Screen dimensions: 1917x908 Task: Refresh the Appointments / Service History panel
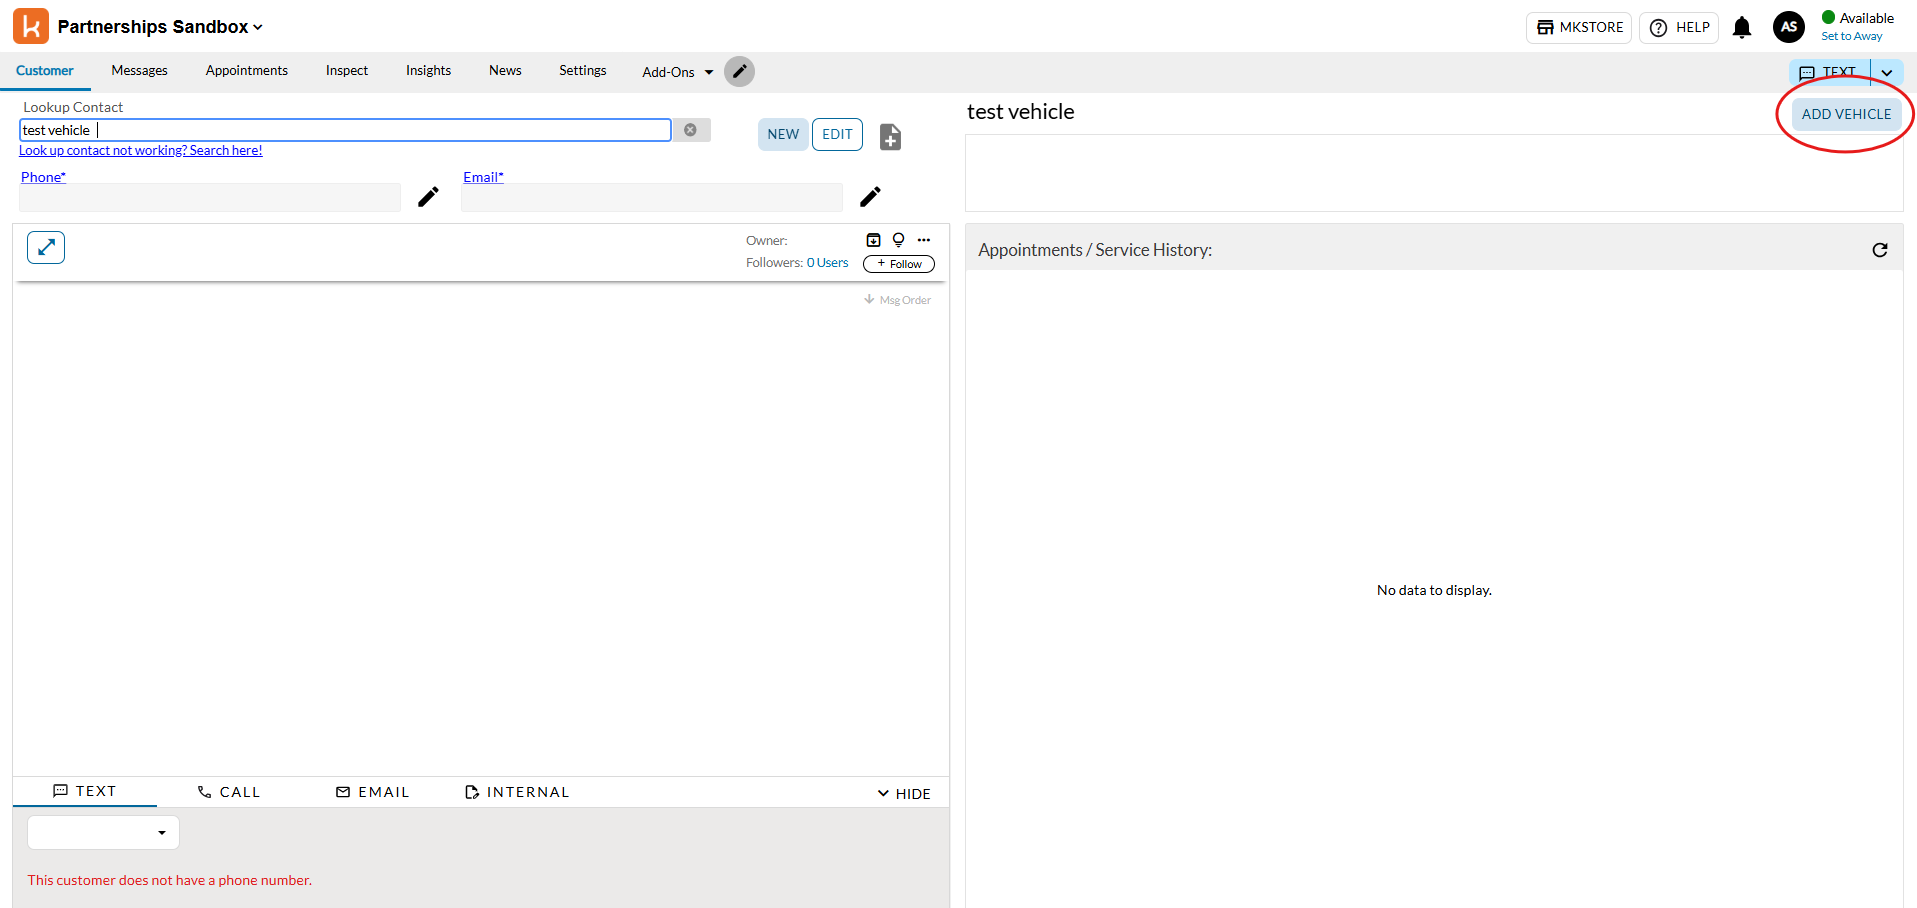1879,250
